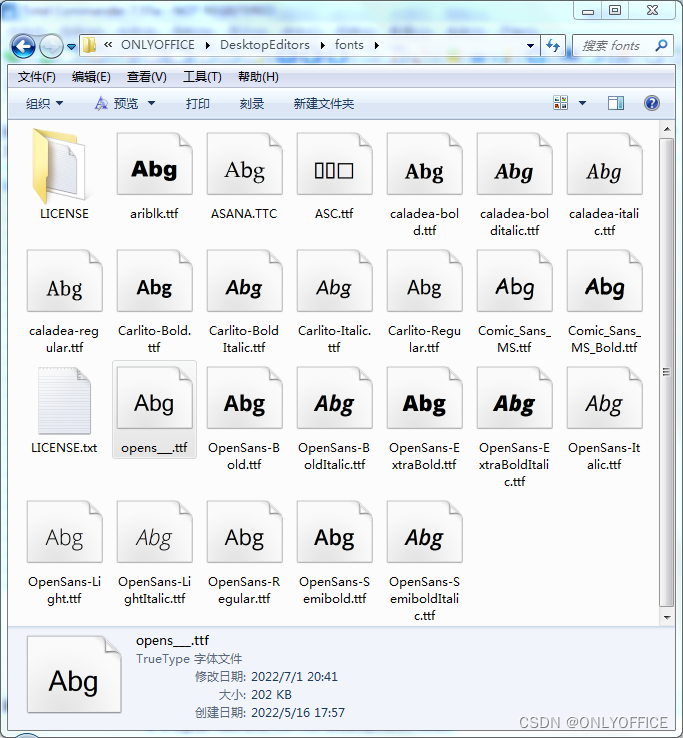Click the 刻录 burn button
683x738 pixels.
point(252,103)
